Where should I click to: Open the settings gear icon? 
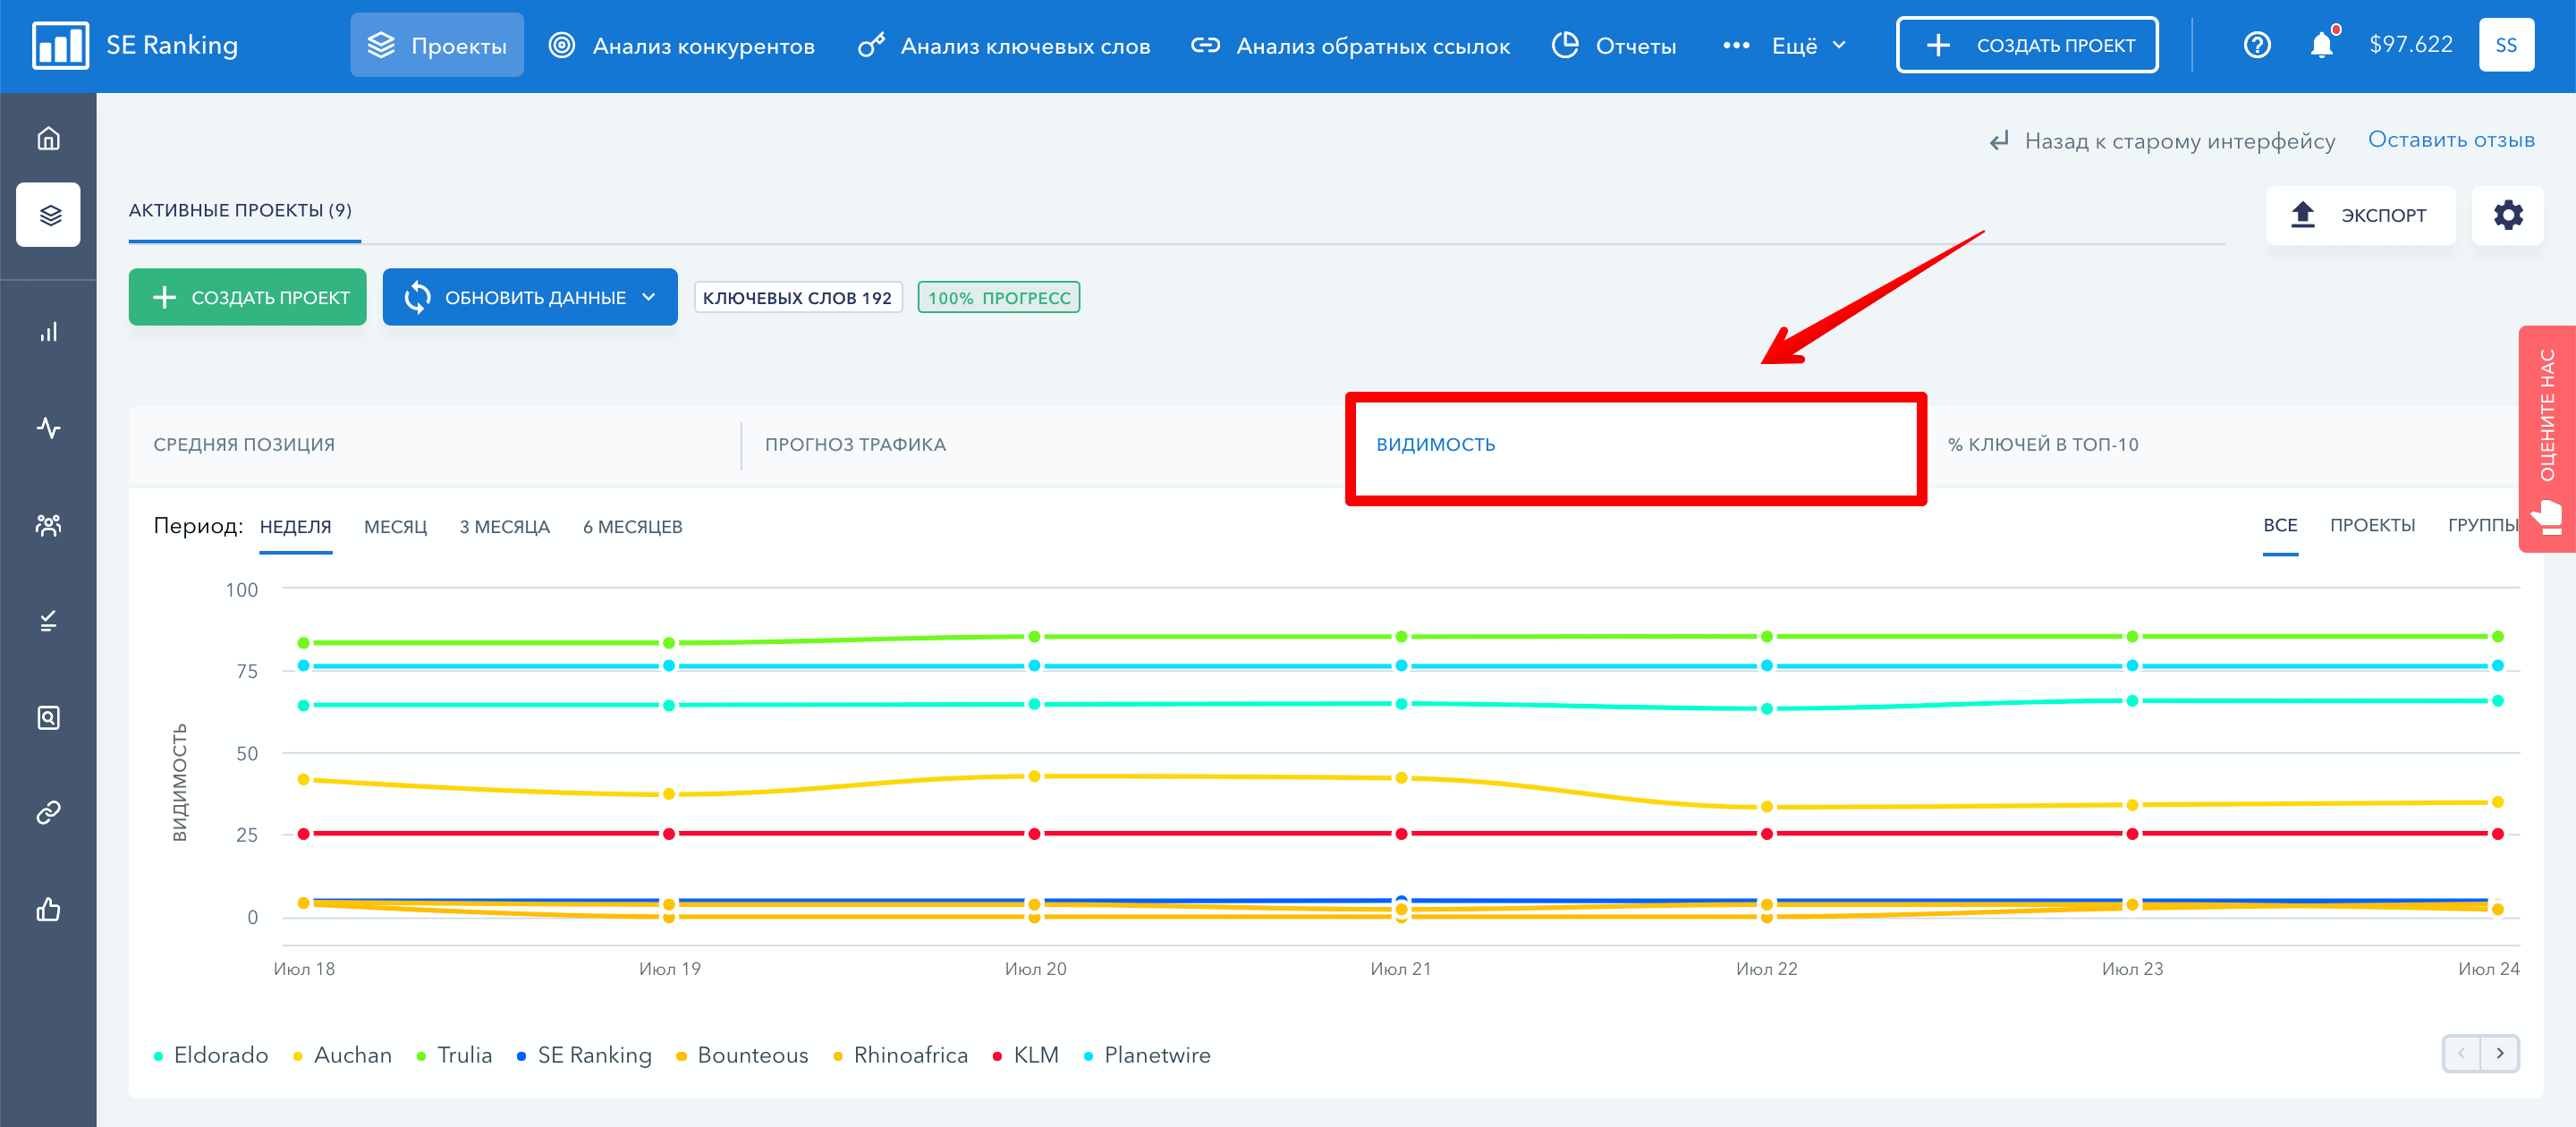coord(2507,215)
